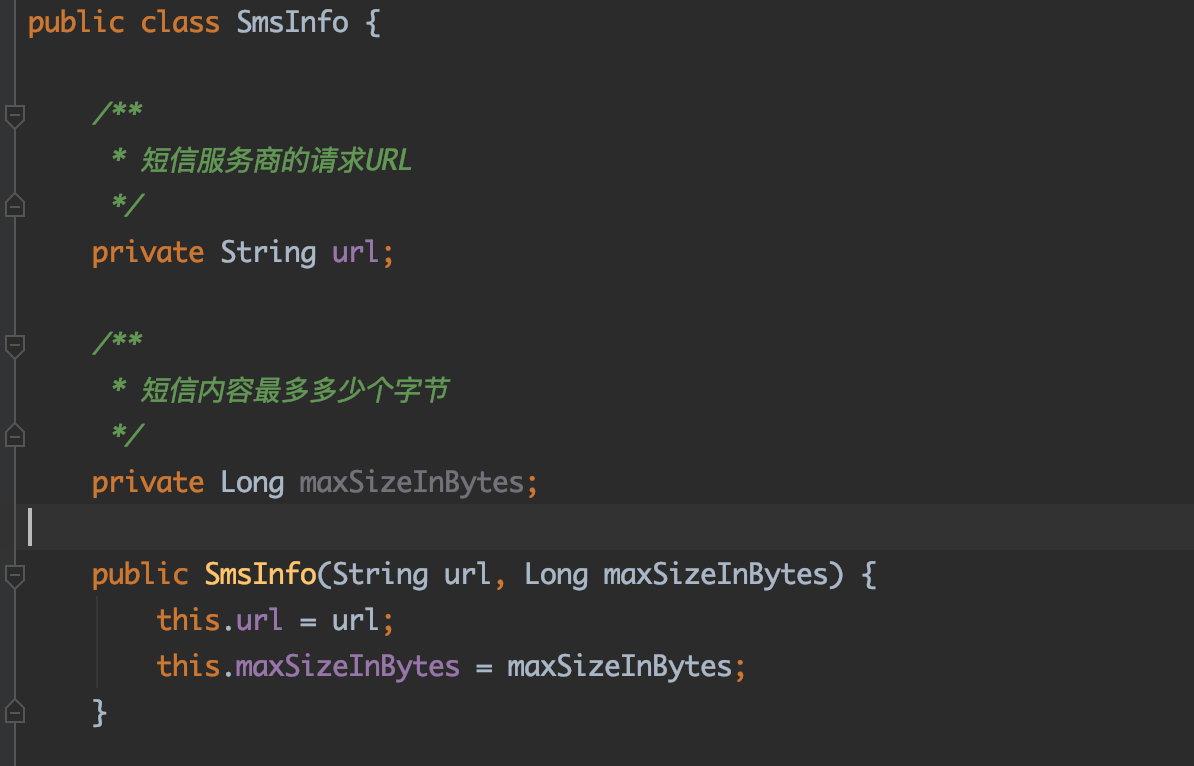Collapse the SmsInfo constructor body
This screenshot has height=766, width=1194.
14,575
